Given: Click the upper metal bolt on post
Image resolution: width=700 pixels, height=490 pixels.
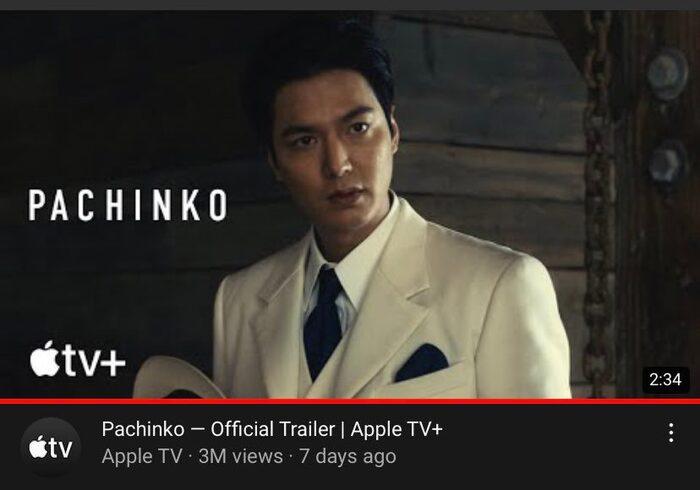Looking at the screenshot, I should click(667, 73).
